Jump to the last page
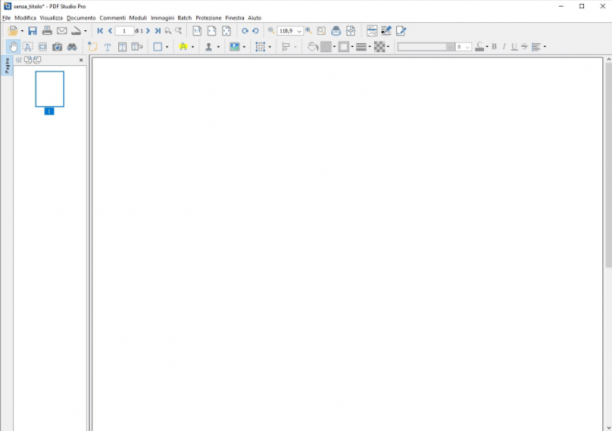The image size is (612, 431). point(158,31)
